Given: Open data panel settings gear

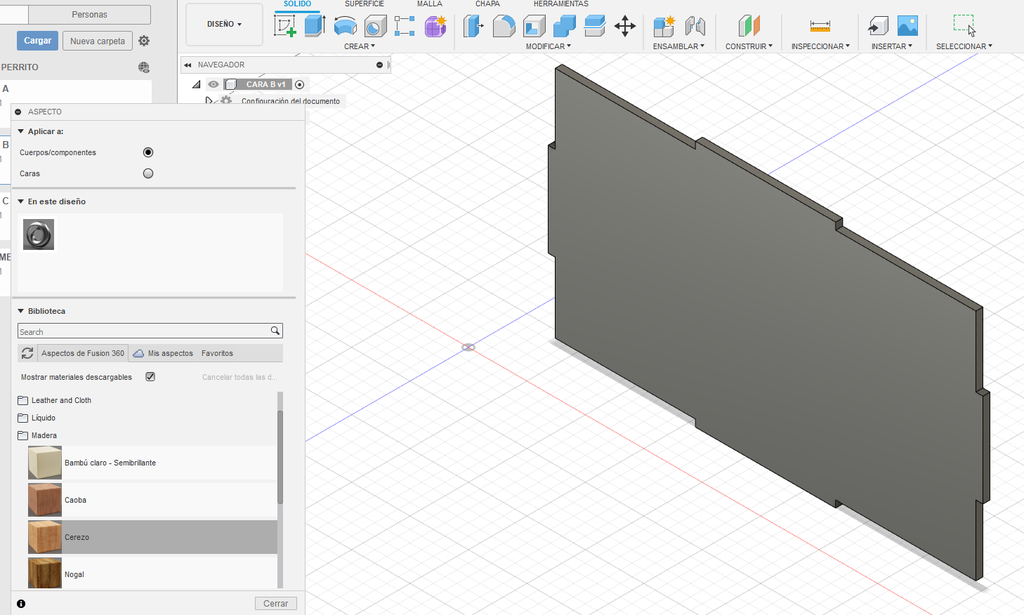Looking at the screenshot, I should click(x=144, y=40).
